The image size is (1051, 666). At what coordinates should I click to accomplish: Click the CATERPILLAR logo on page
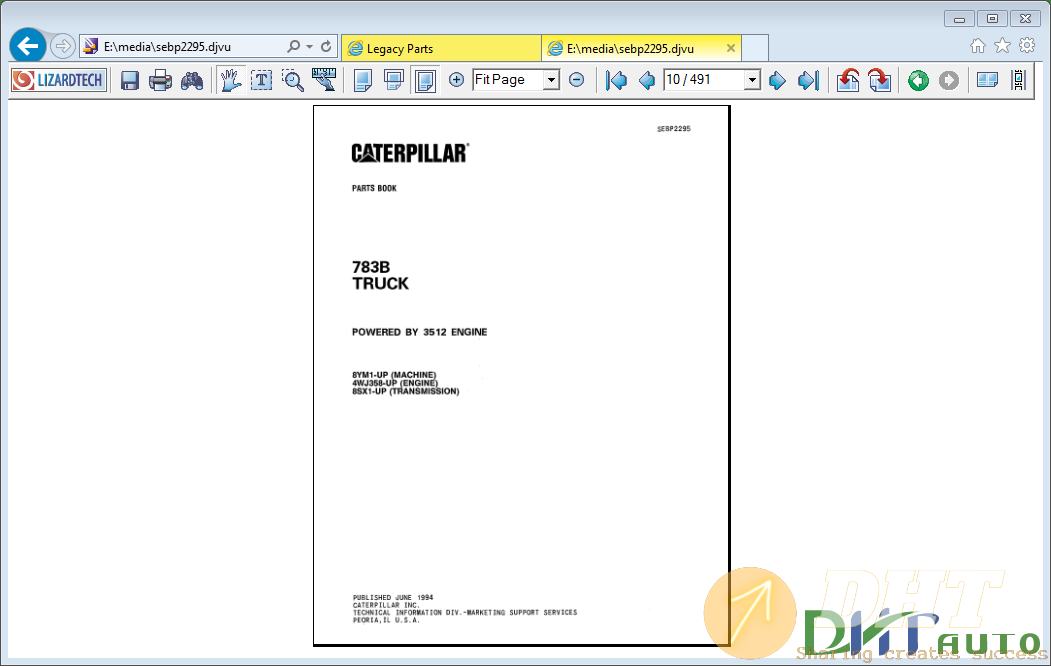(410, 153)
